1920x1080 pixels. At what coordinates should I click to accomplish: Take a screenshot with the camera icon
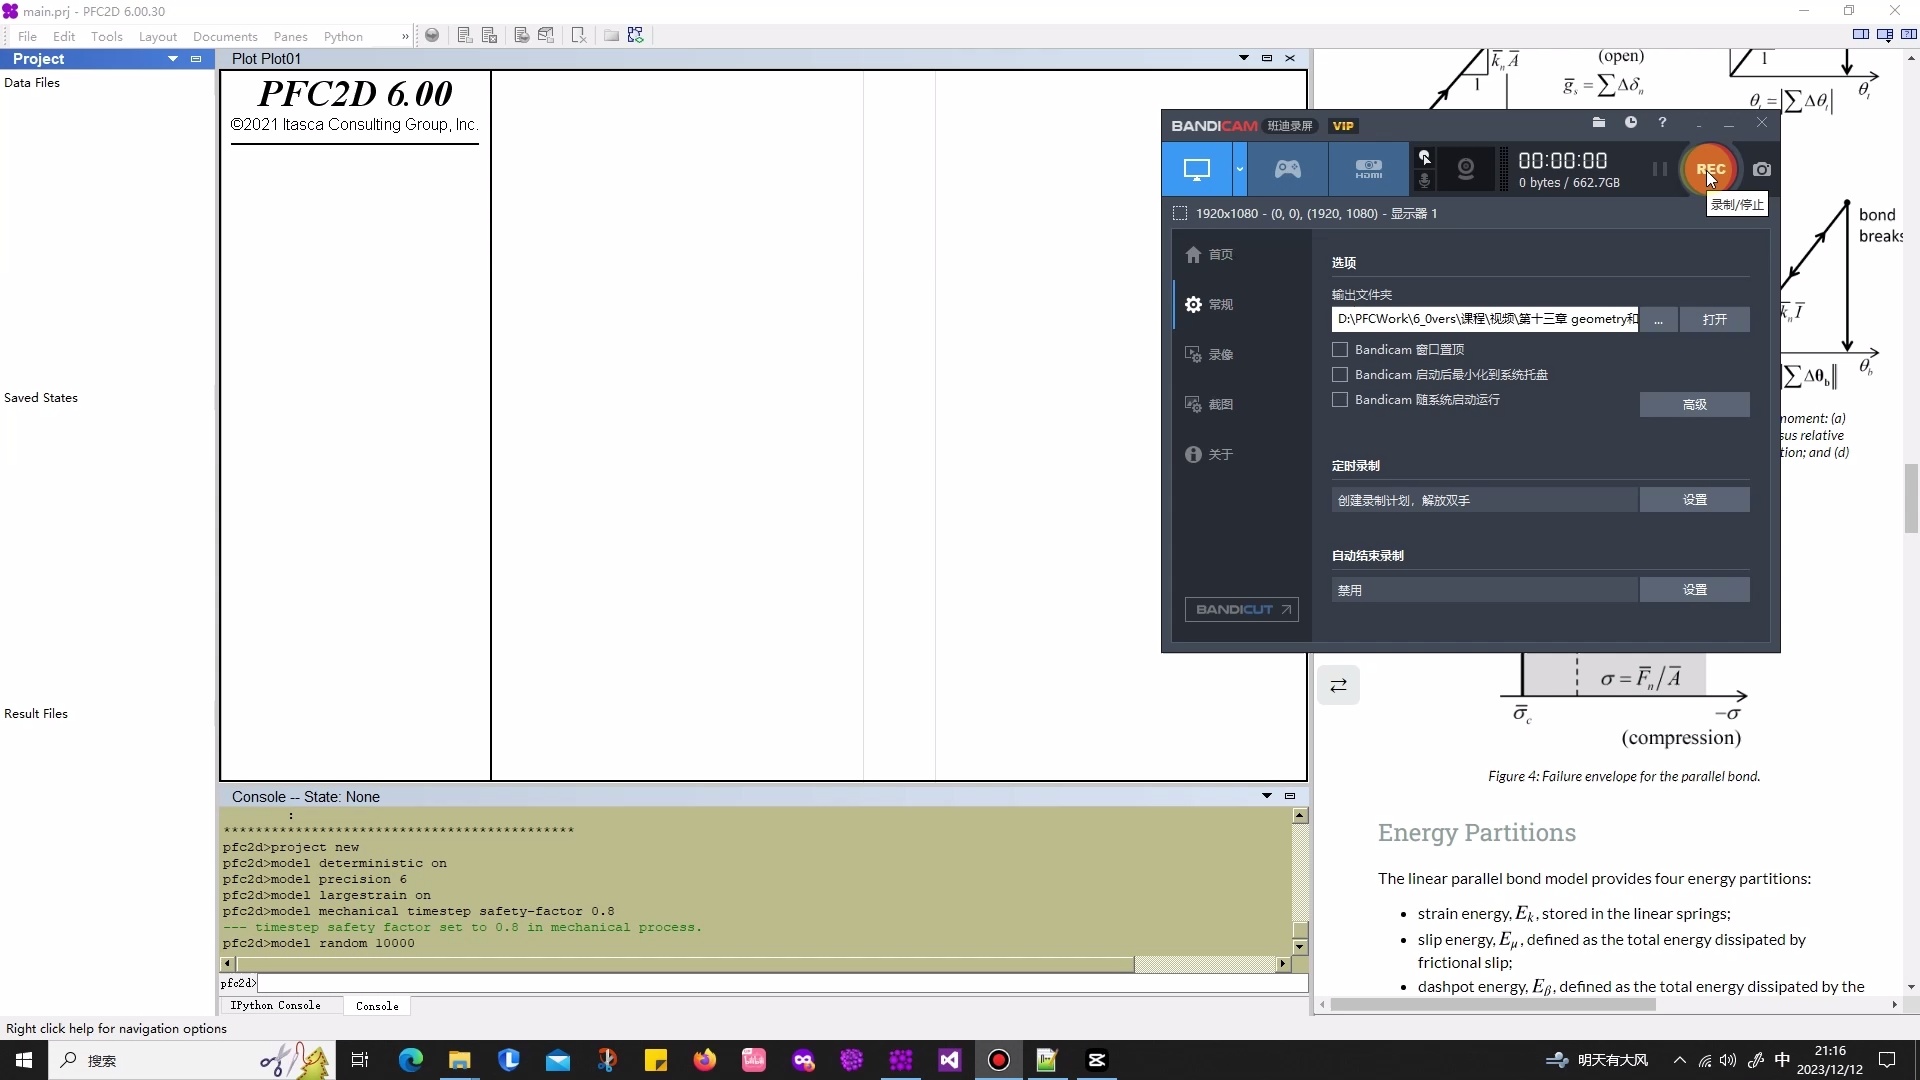click(x=1762, y=170)
